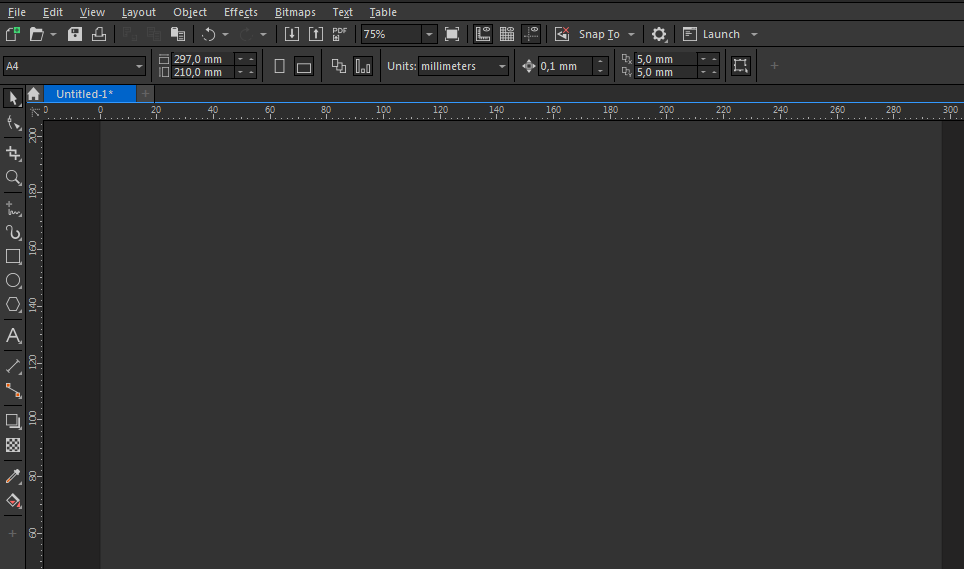Click the ruler origin corner box
The image size is (964, 569).
(34, 112)
